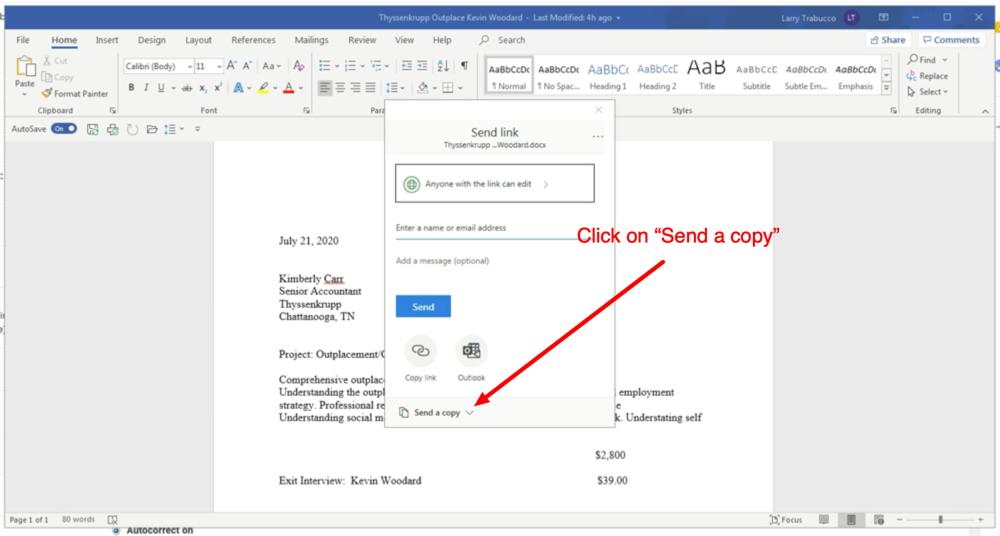Open Anyone with the link can edit settings
This screenshot has width=1000, height=536.
(x=495, y=184)
